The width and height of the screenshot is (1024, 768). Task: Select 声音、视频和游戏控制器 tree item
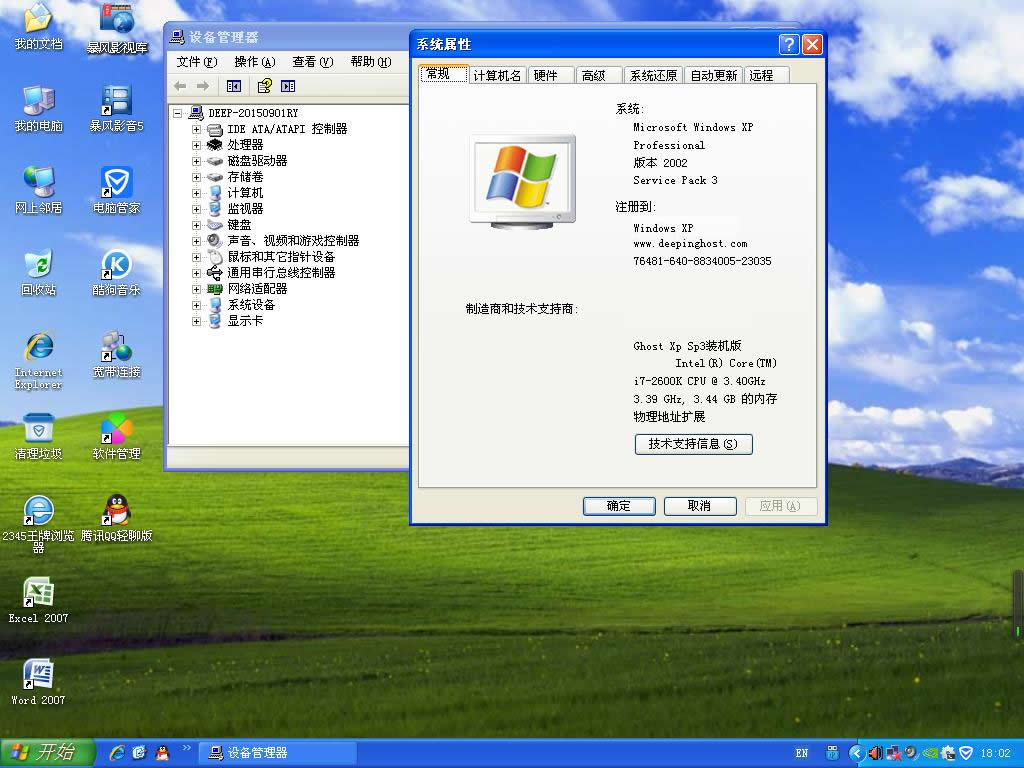coord(293,241)
